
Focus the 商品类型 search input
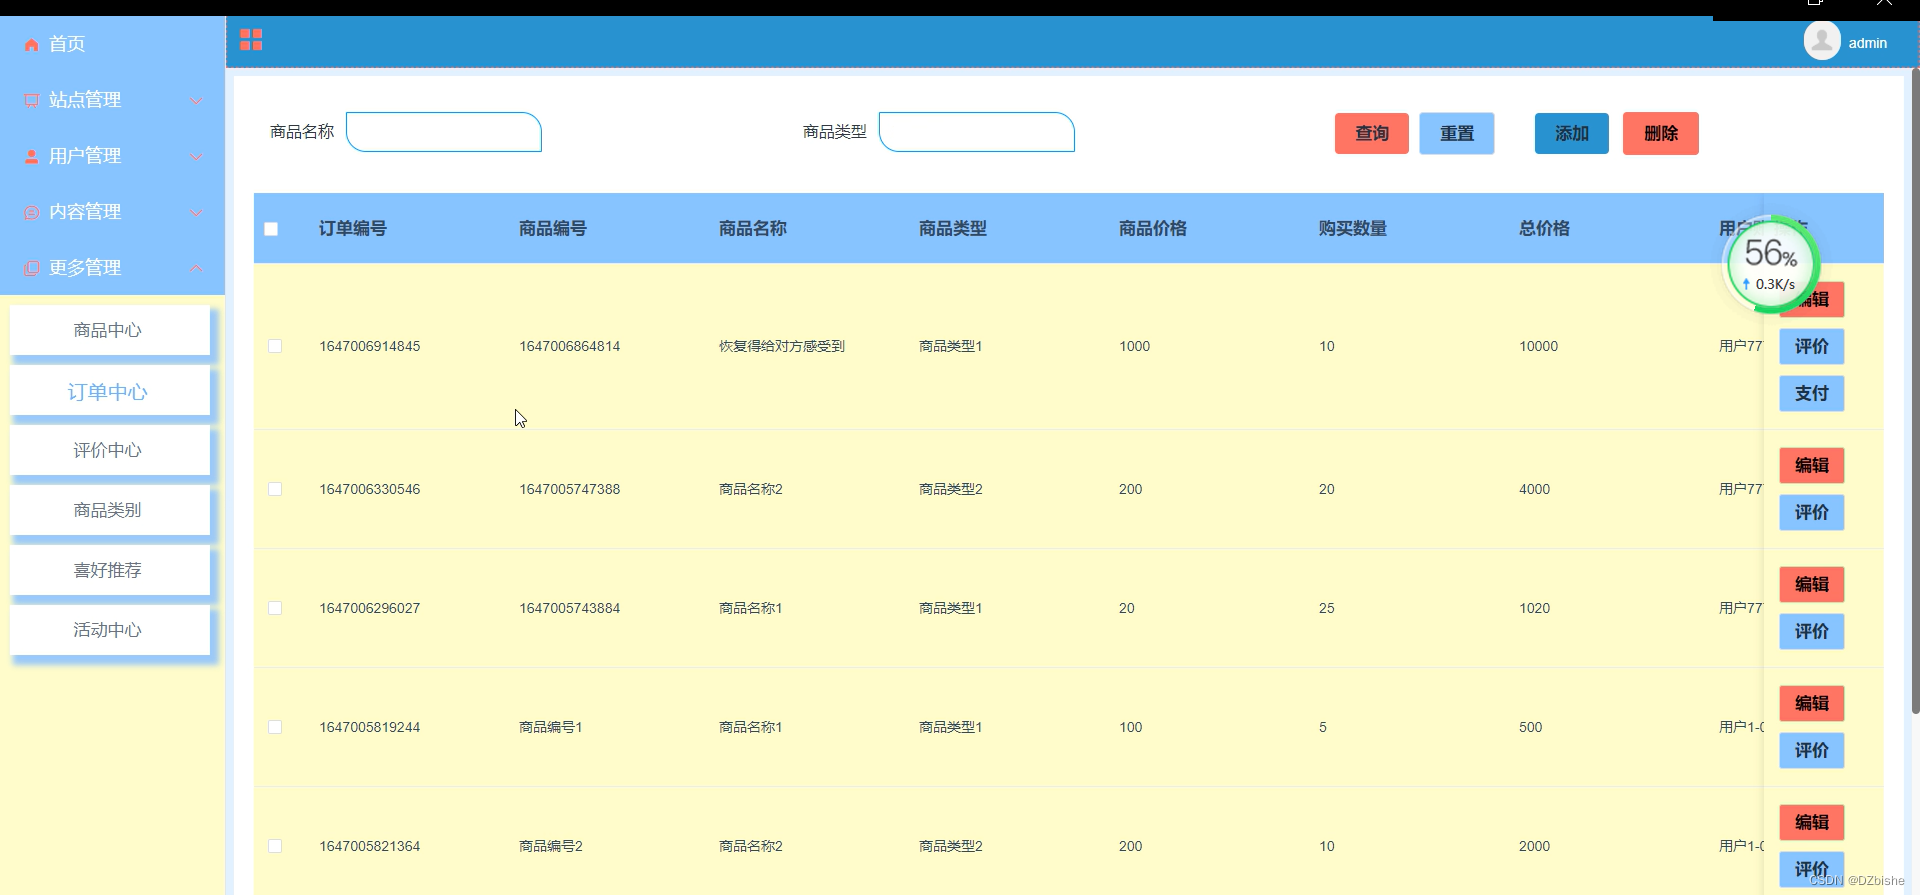pyautogui.click(x=977, y=132)
